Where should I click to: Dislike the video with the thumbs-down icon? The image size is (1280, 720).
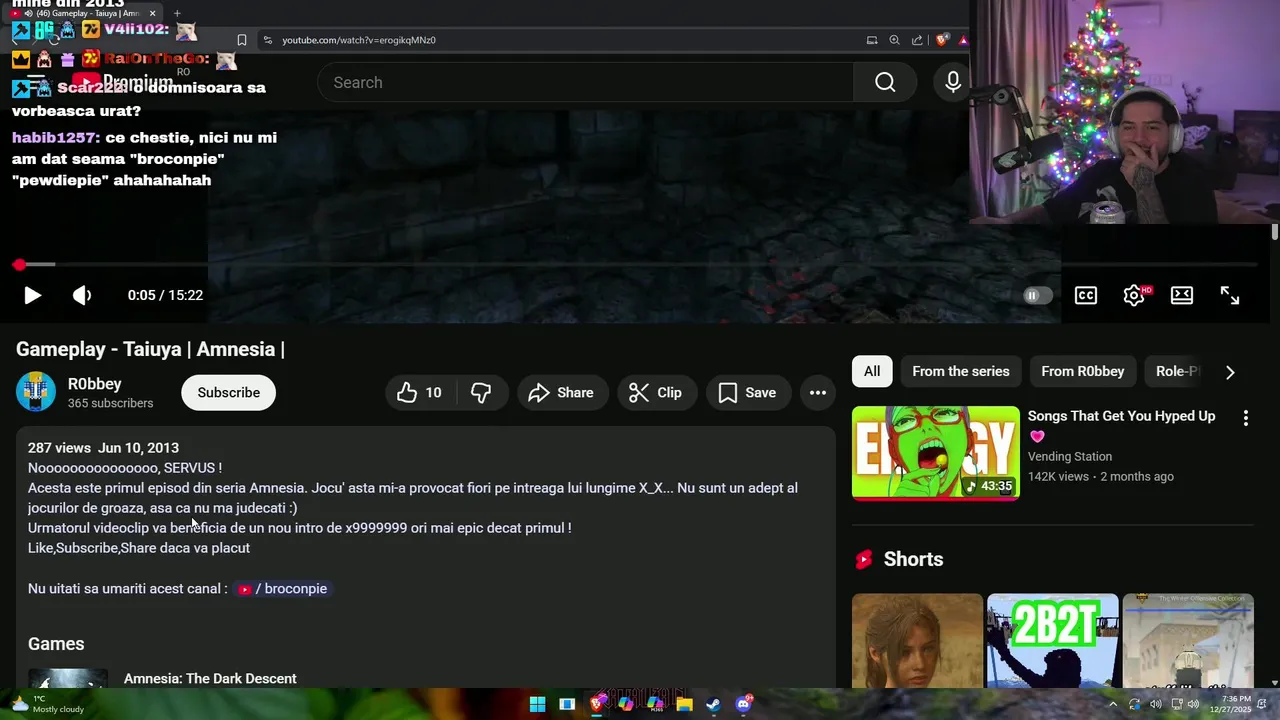pyautogui.click(x=481, y=393)
